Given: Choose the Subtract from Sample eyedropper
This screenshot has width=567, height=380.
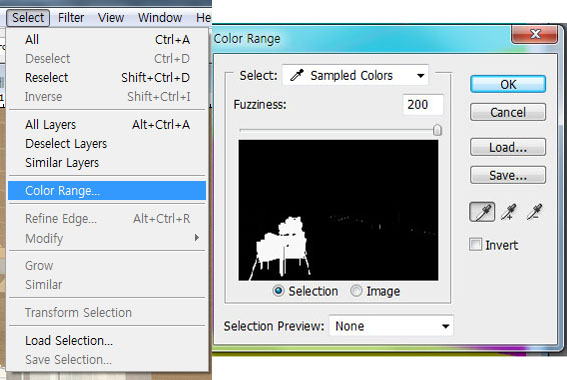Looking at the screenshot, I should point(534,212).
